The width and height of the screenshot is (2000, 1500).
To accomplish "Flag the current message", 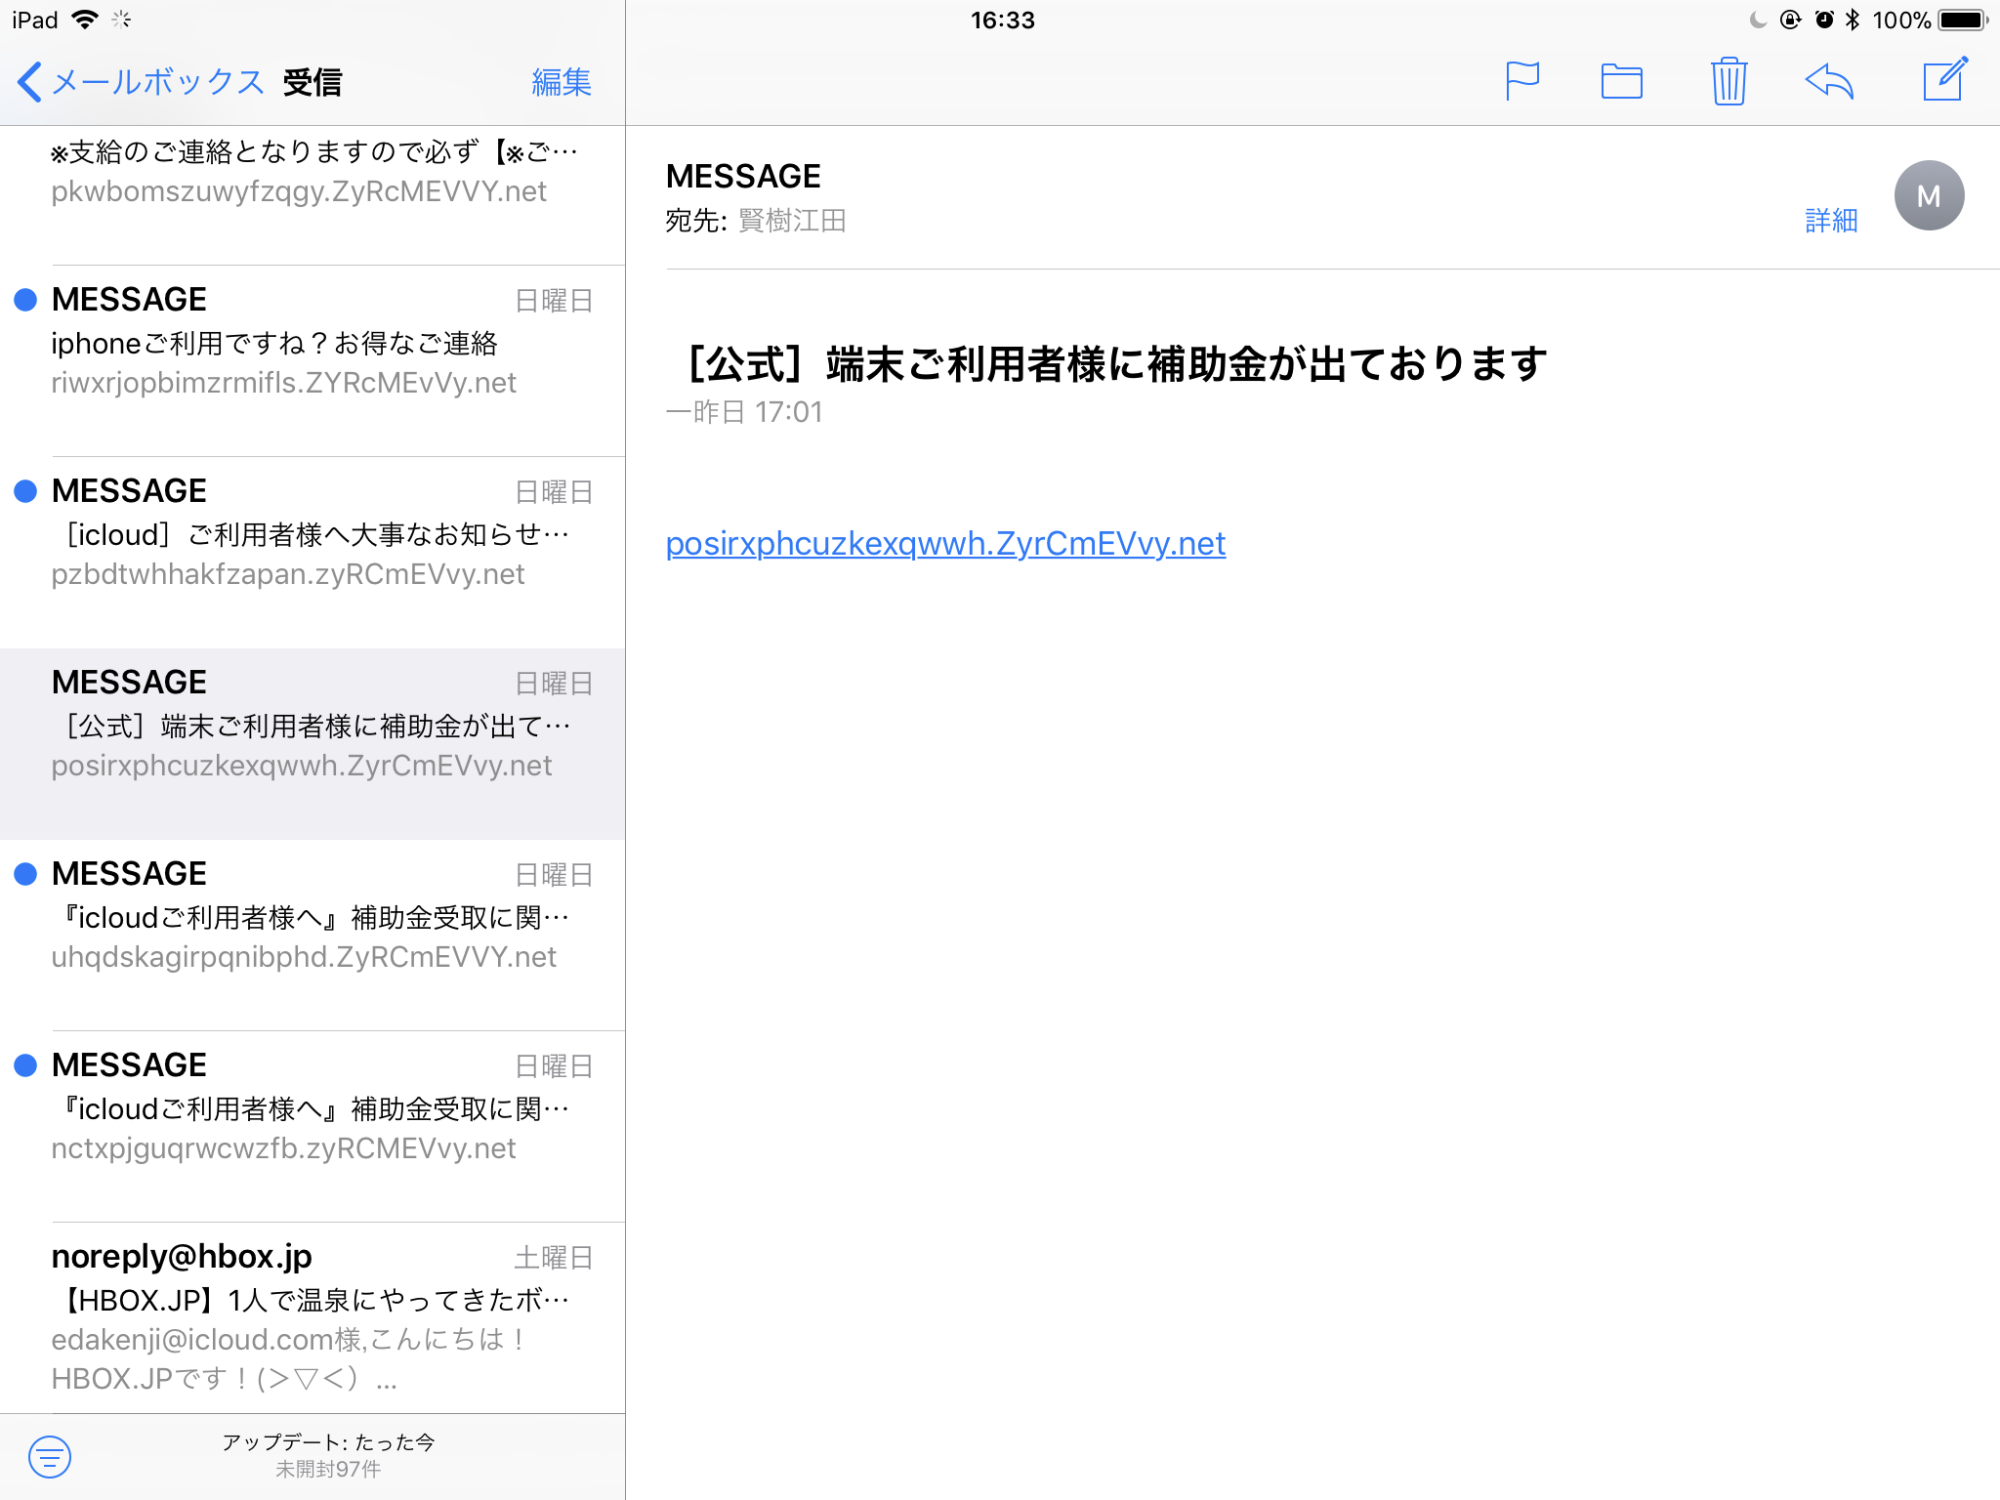I will [x=1522, y=81].
